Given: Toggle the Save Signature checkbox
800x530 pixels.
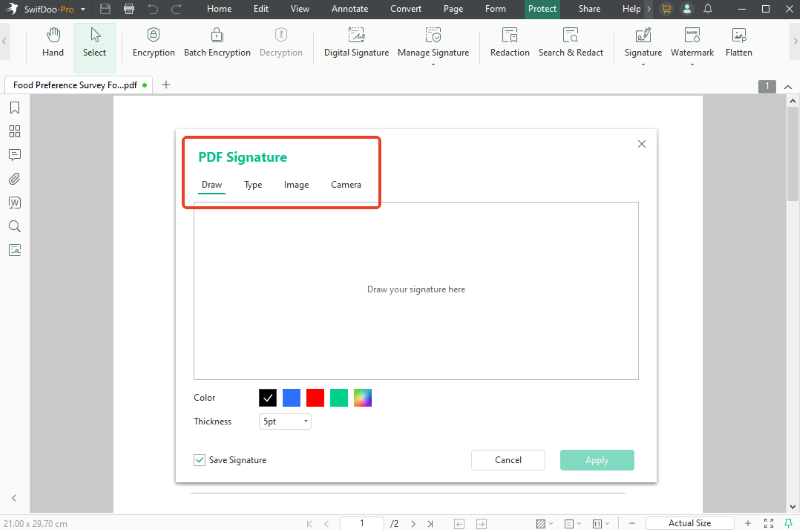Looking at the screenshot, I should click(199, 460).
